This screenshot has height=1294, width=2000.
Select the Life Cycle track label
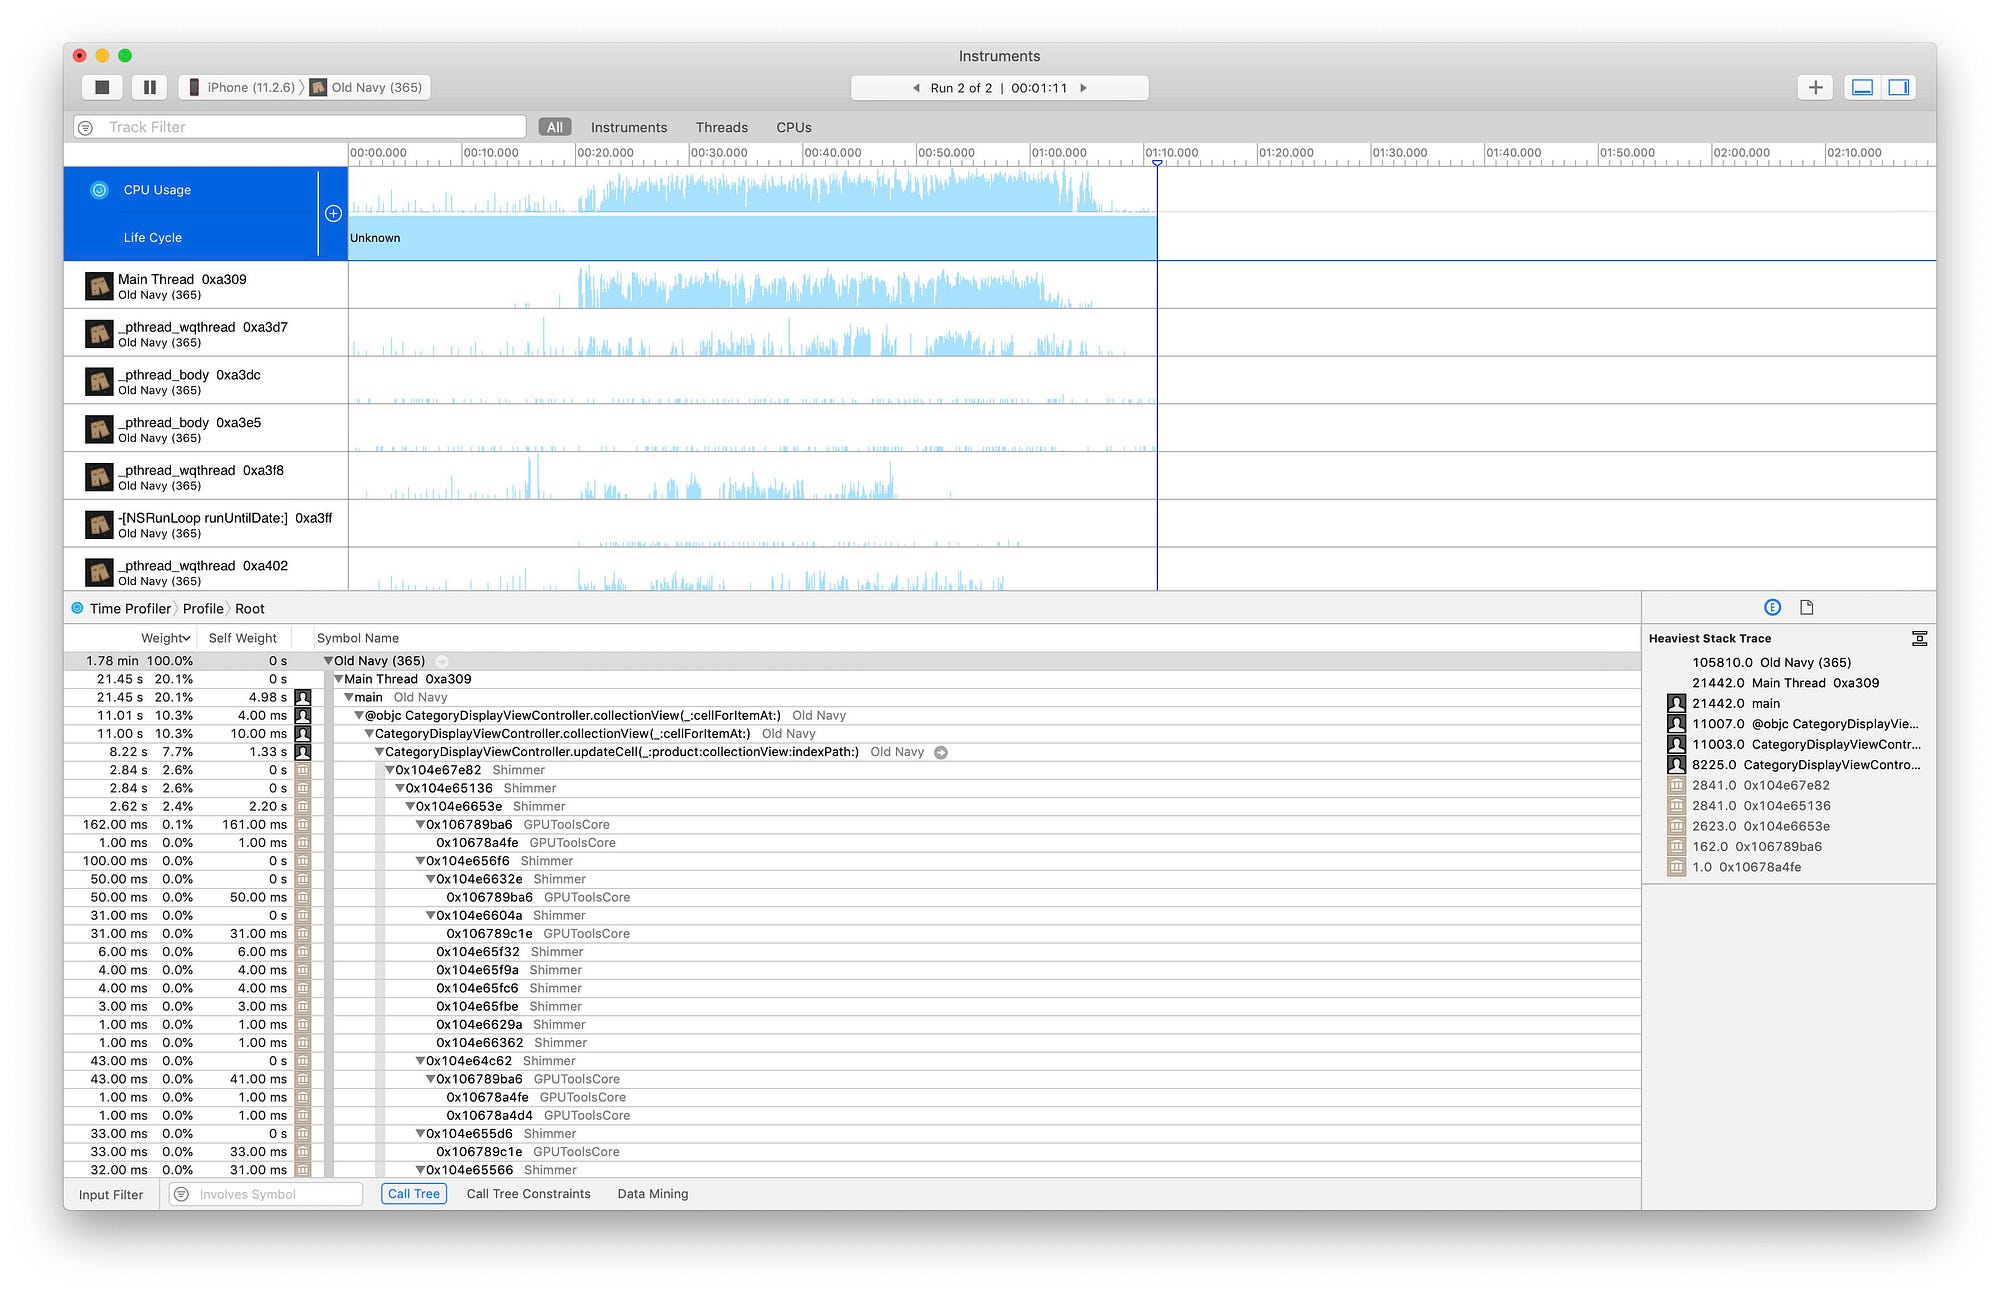click(152, 238)
